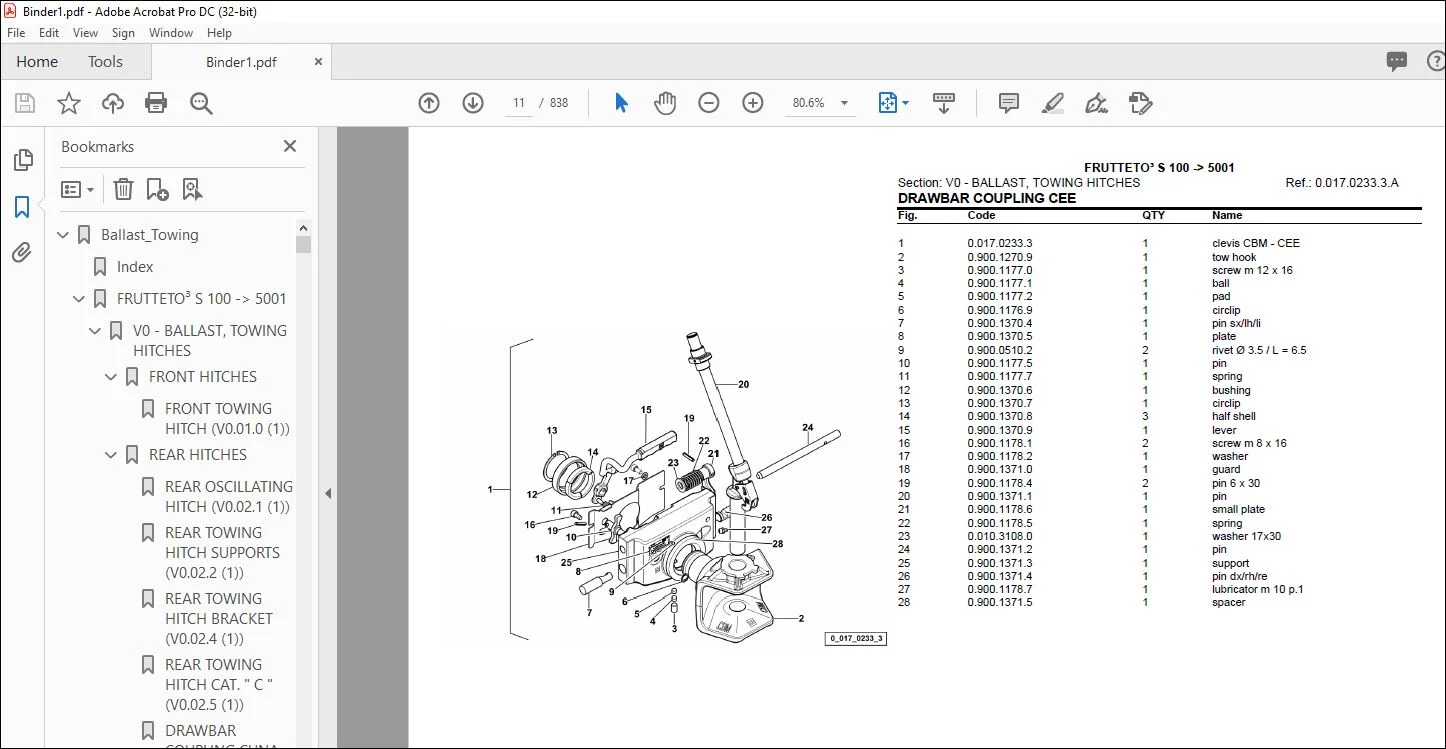Click the "clevis CBM - CEE" part name
Screen dimensions: 1446x749
(x=1256, y=243)
